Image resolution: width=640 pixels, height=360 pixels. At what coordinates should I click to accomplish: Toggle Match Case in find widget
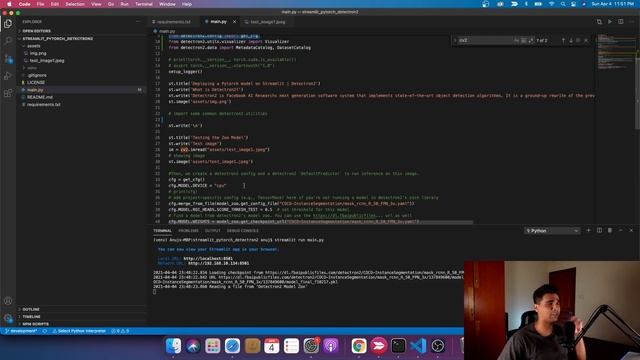pyautogui.click(x=516, y=40)
